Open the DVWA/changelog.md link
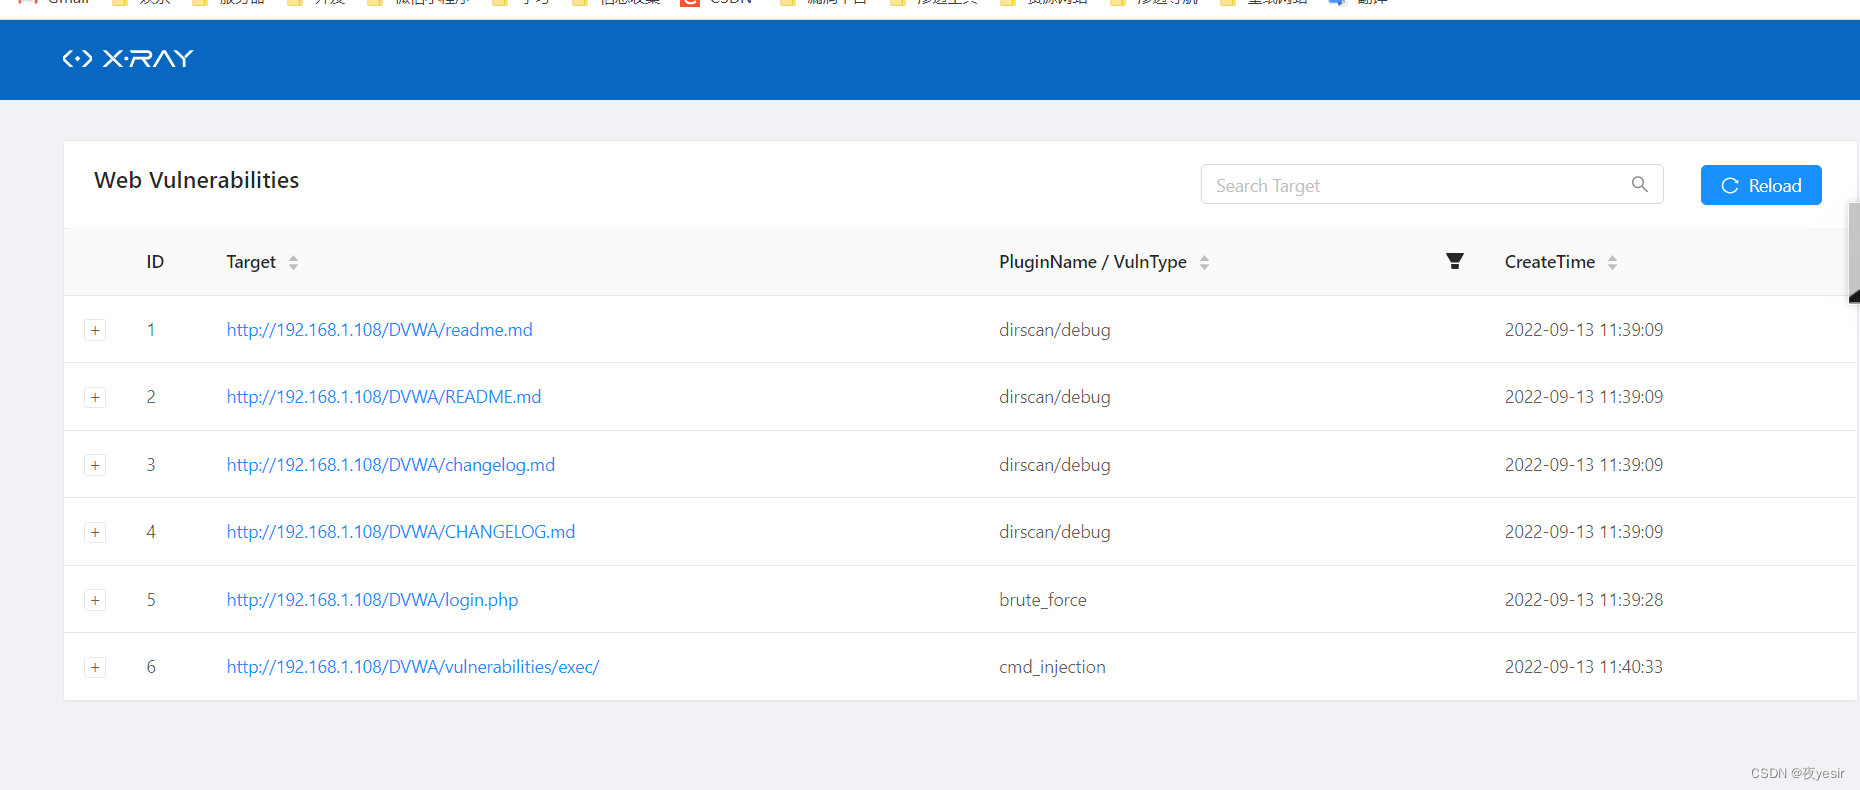Image resolution: width=1860 pixels, height=790 pixels. click(390, 465)
